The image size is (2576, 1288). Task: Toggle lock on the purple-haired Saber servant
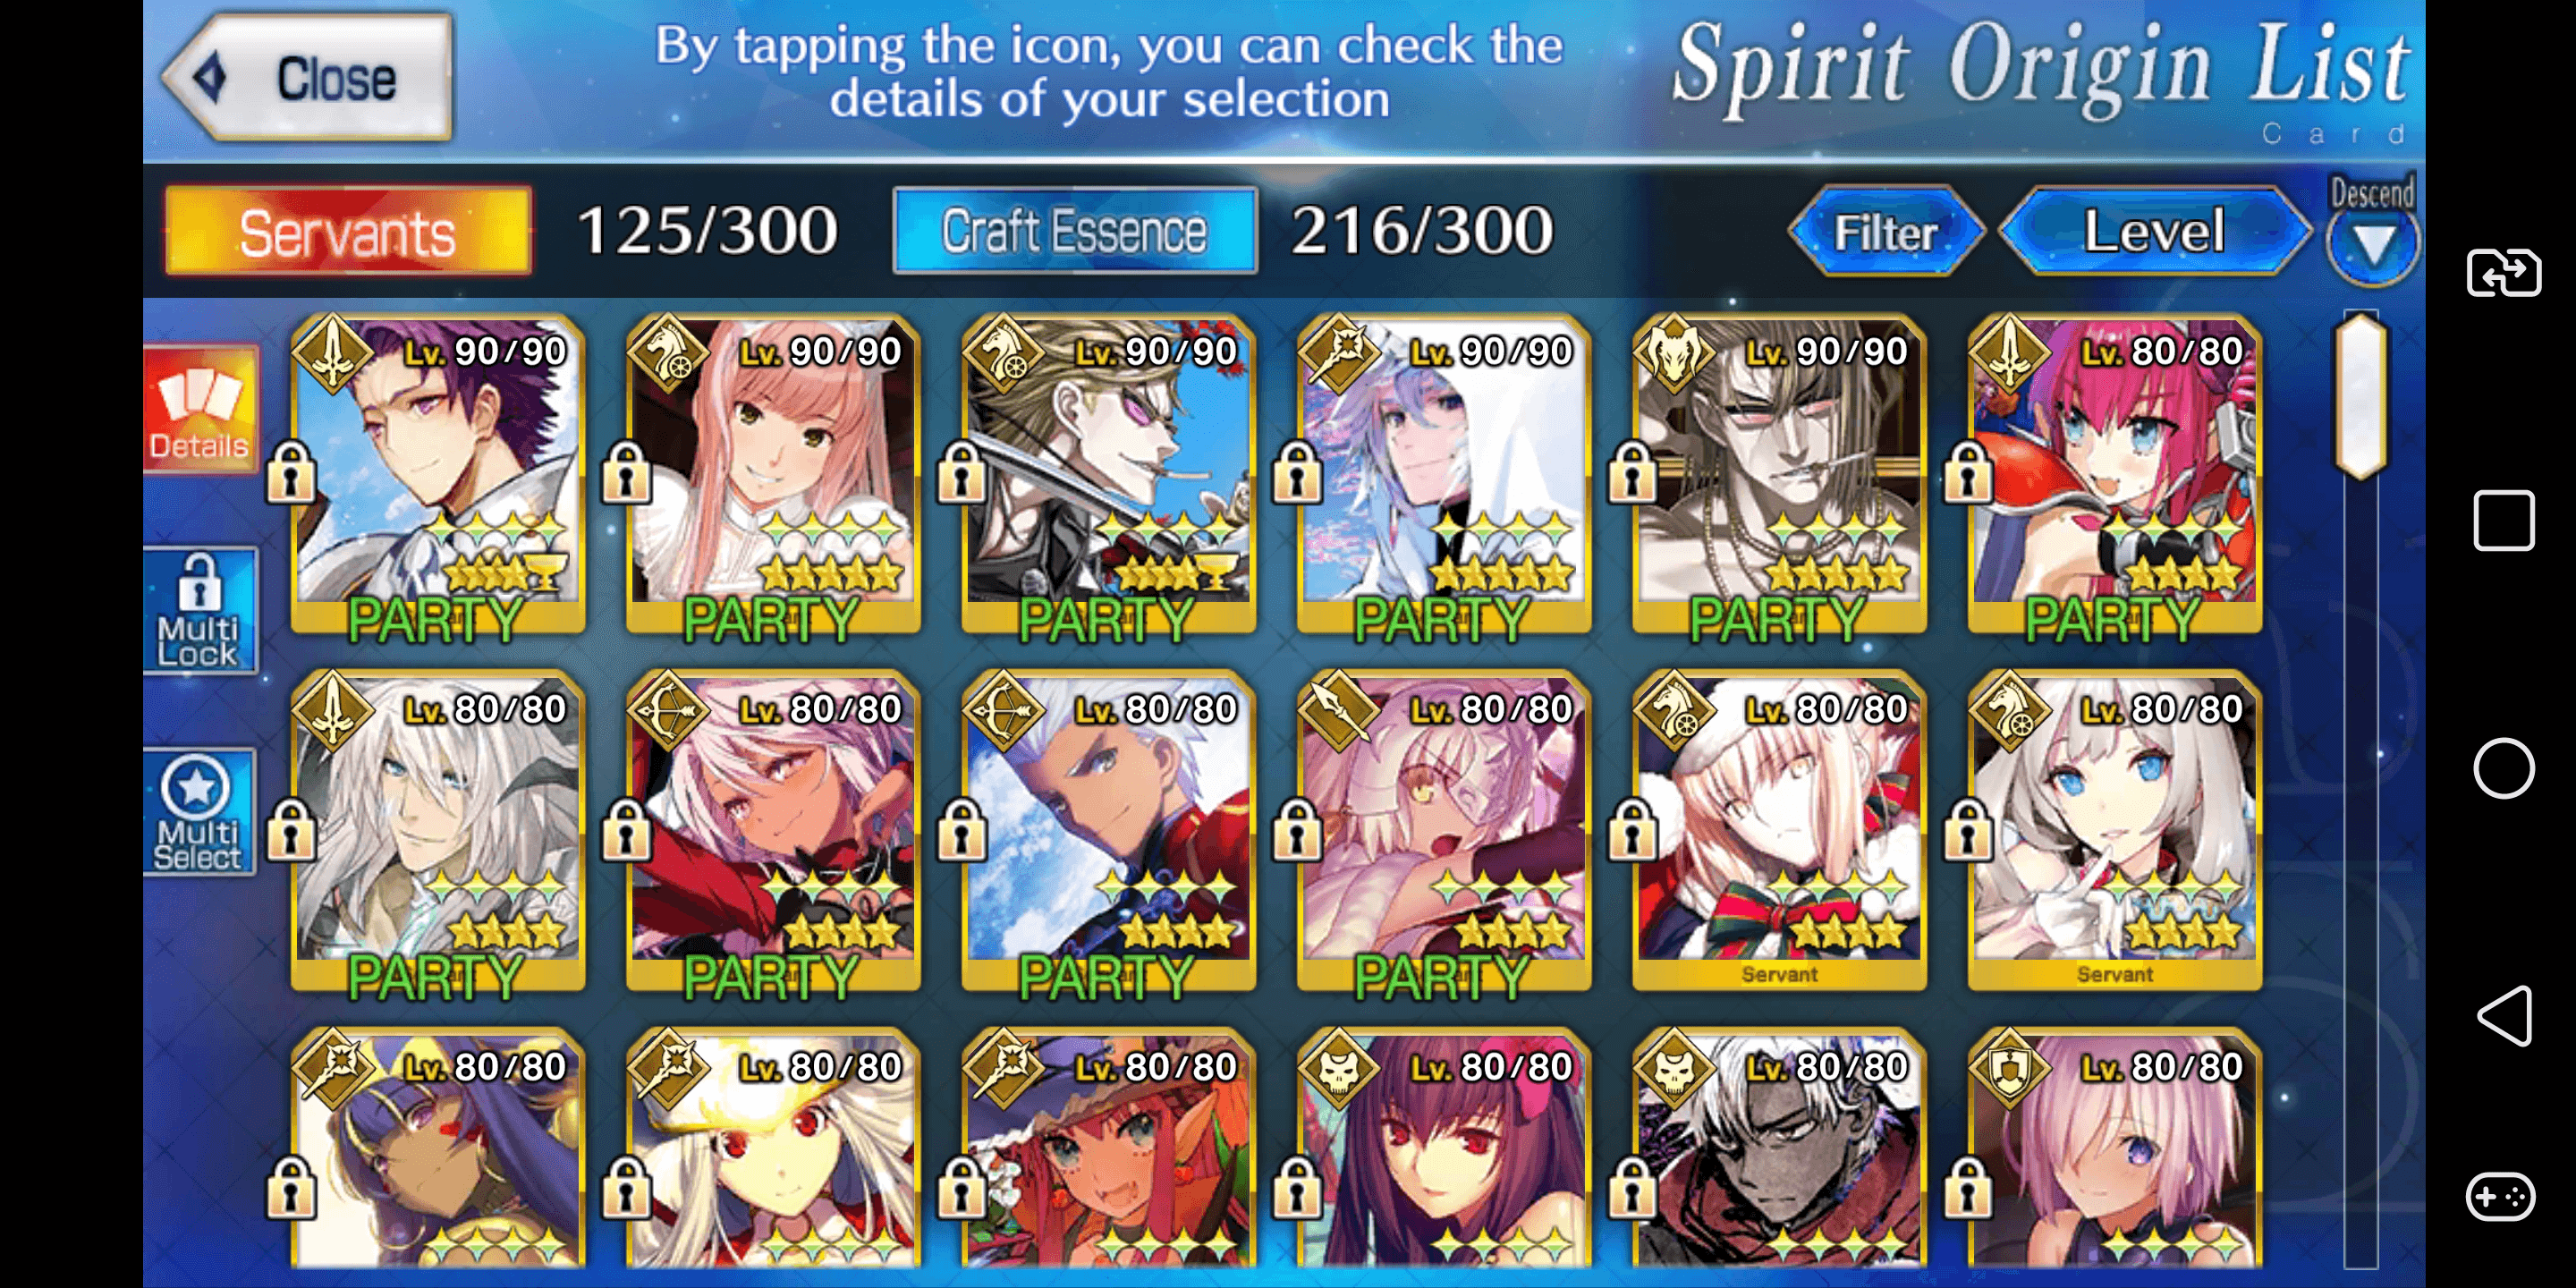coord(291,471)
